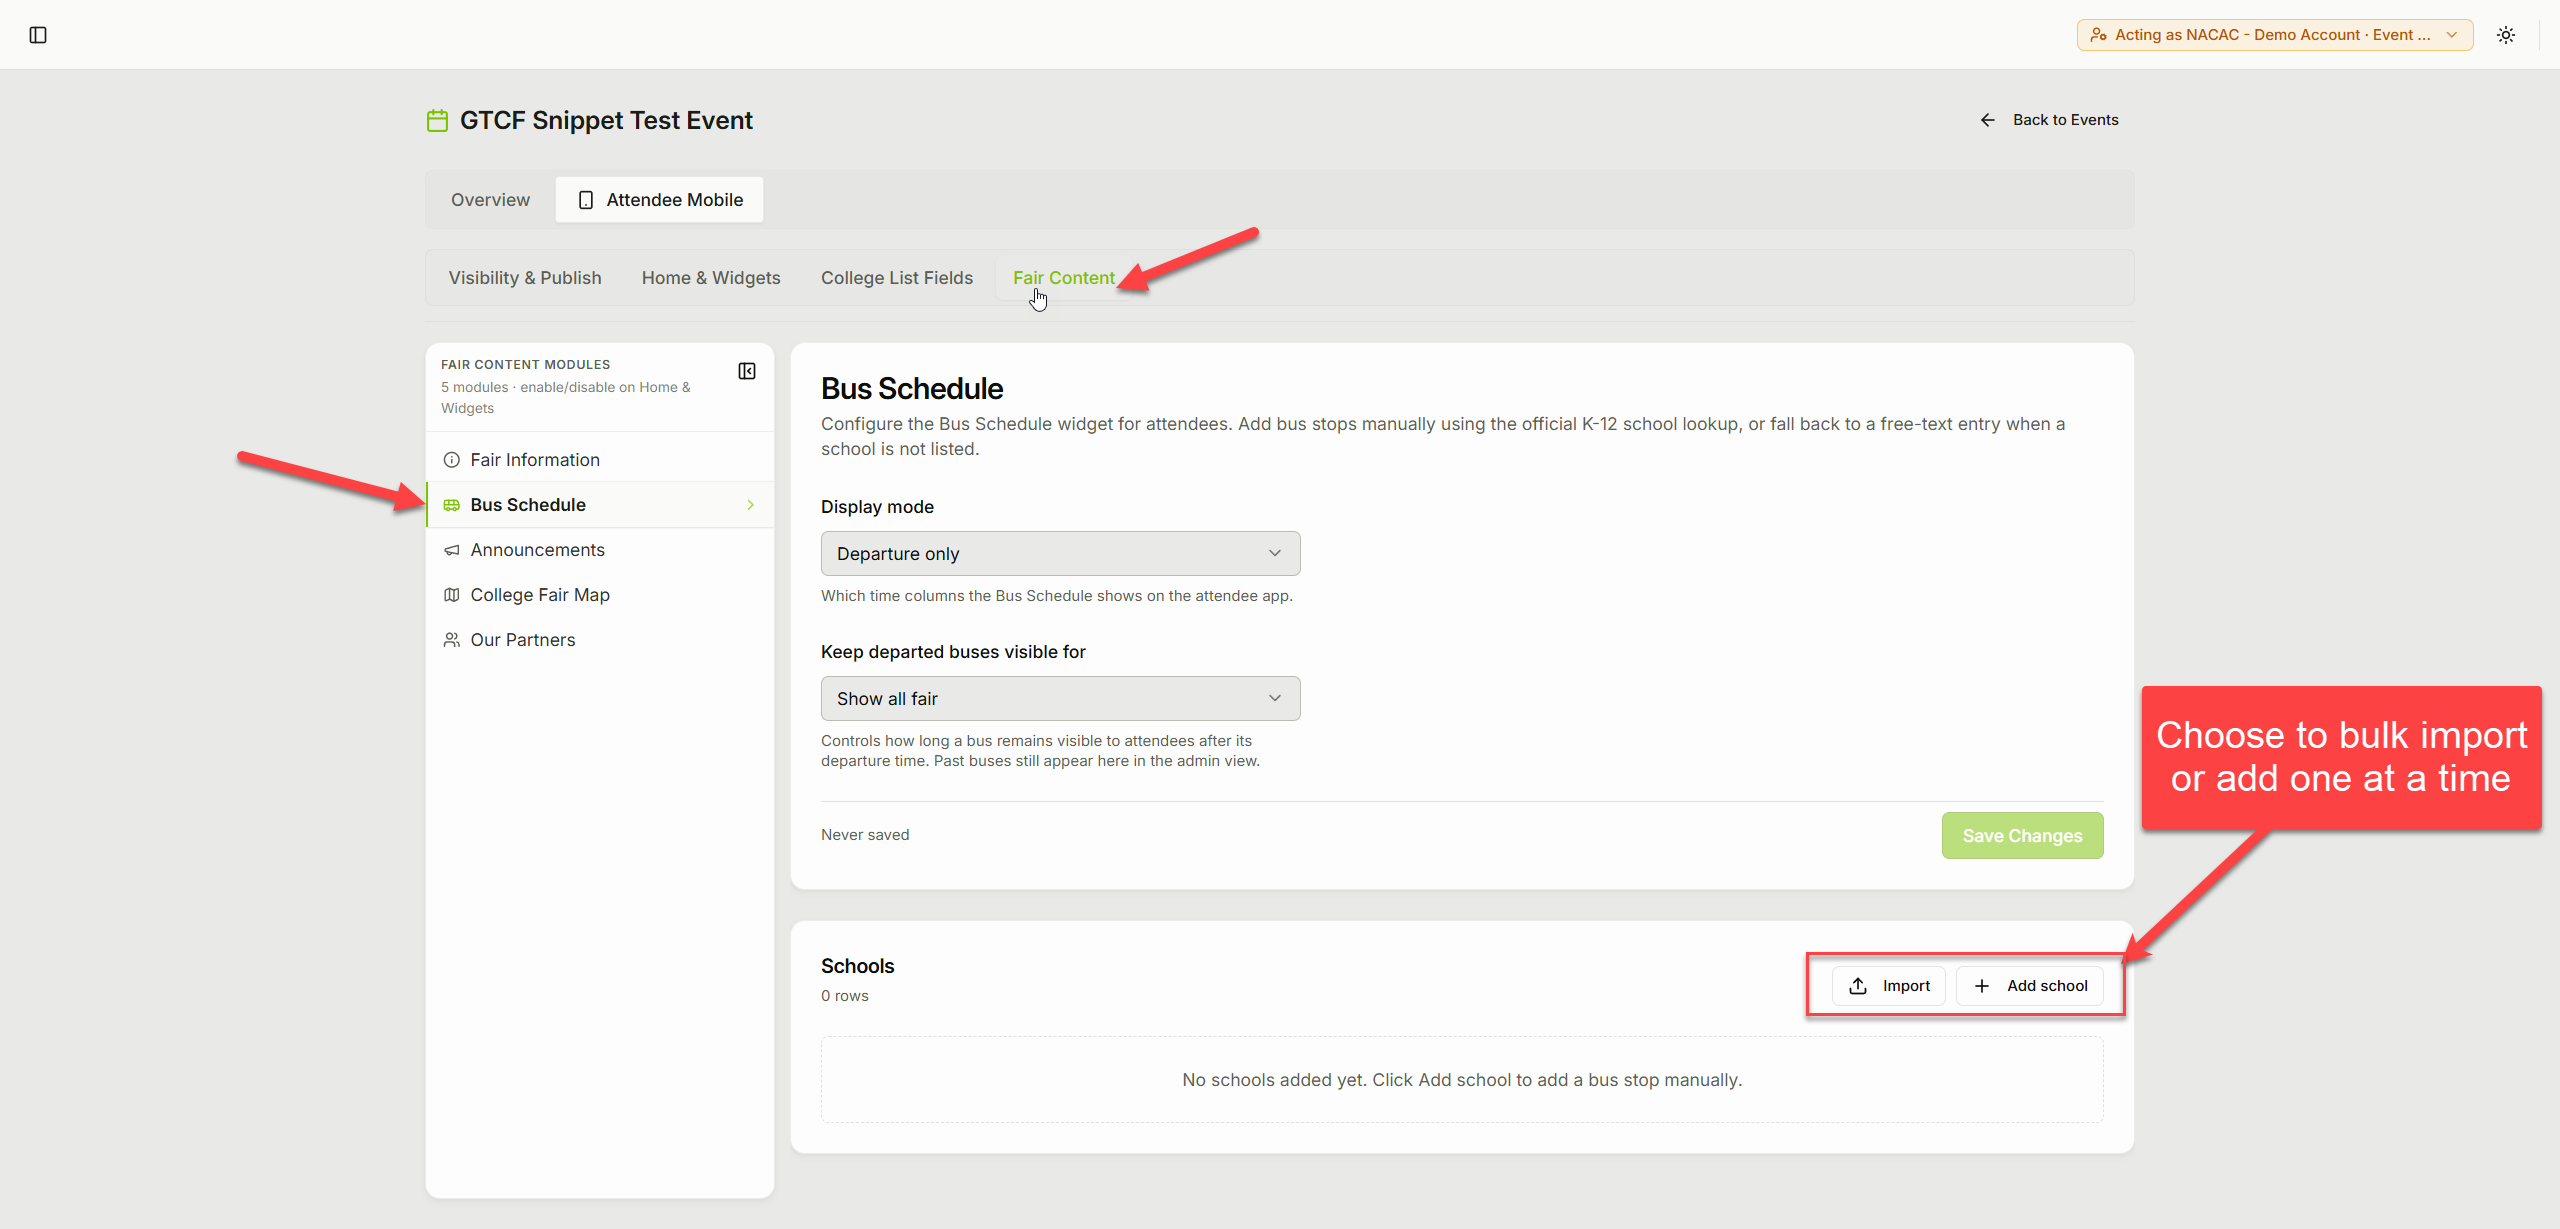This screenshot has width=2560, height=1229.
Task: Open the College Fair Map module
Action: [600, 595]
